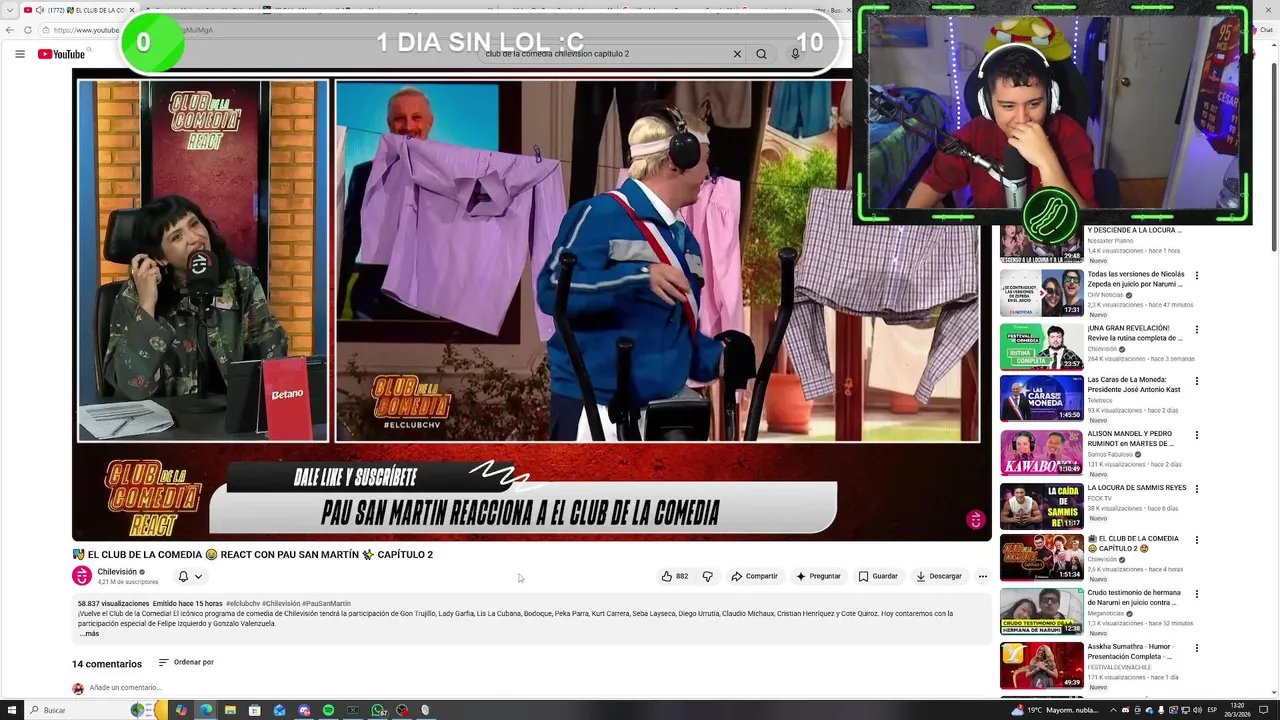Run search with the magnifier button
The width and height of the screenshot is (1280, 720).
pos(761,54)
